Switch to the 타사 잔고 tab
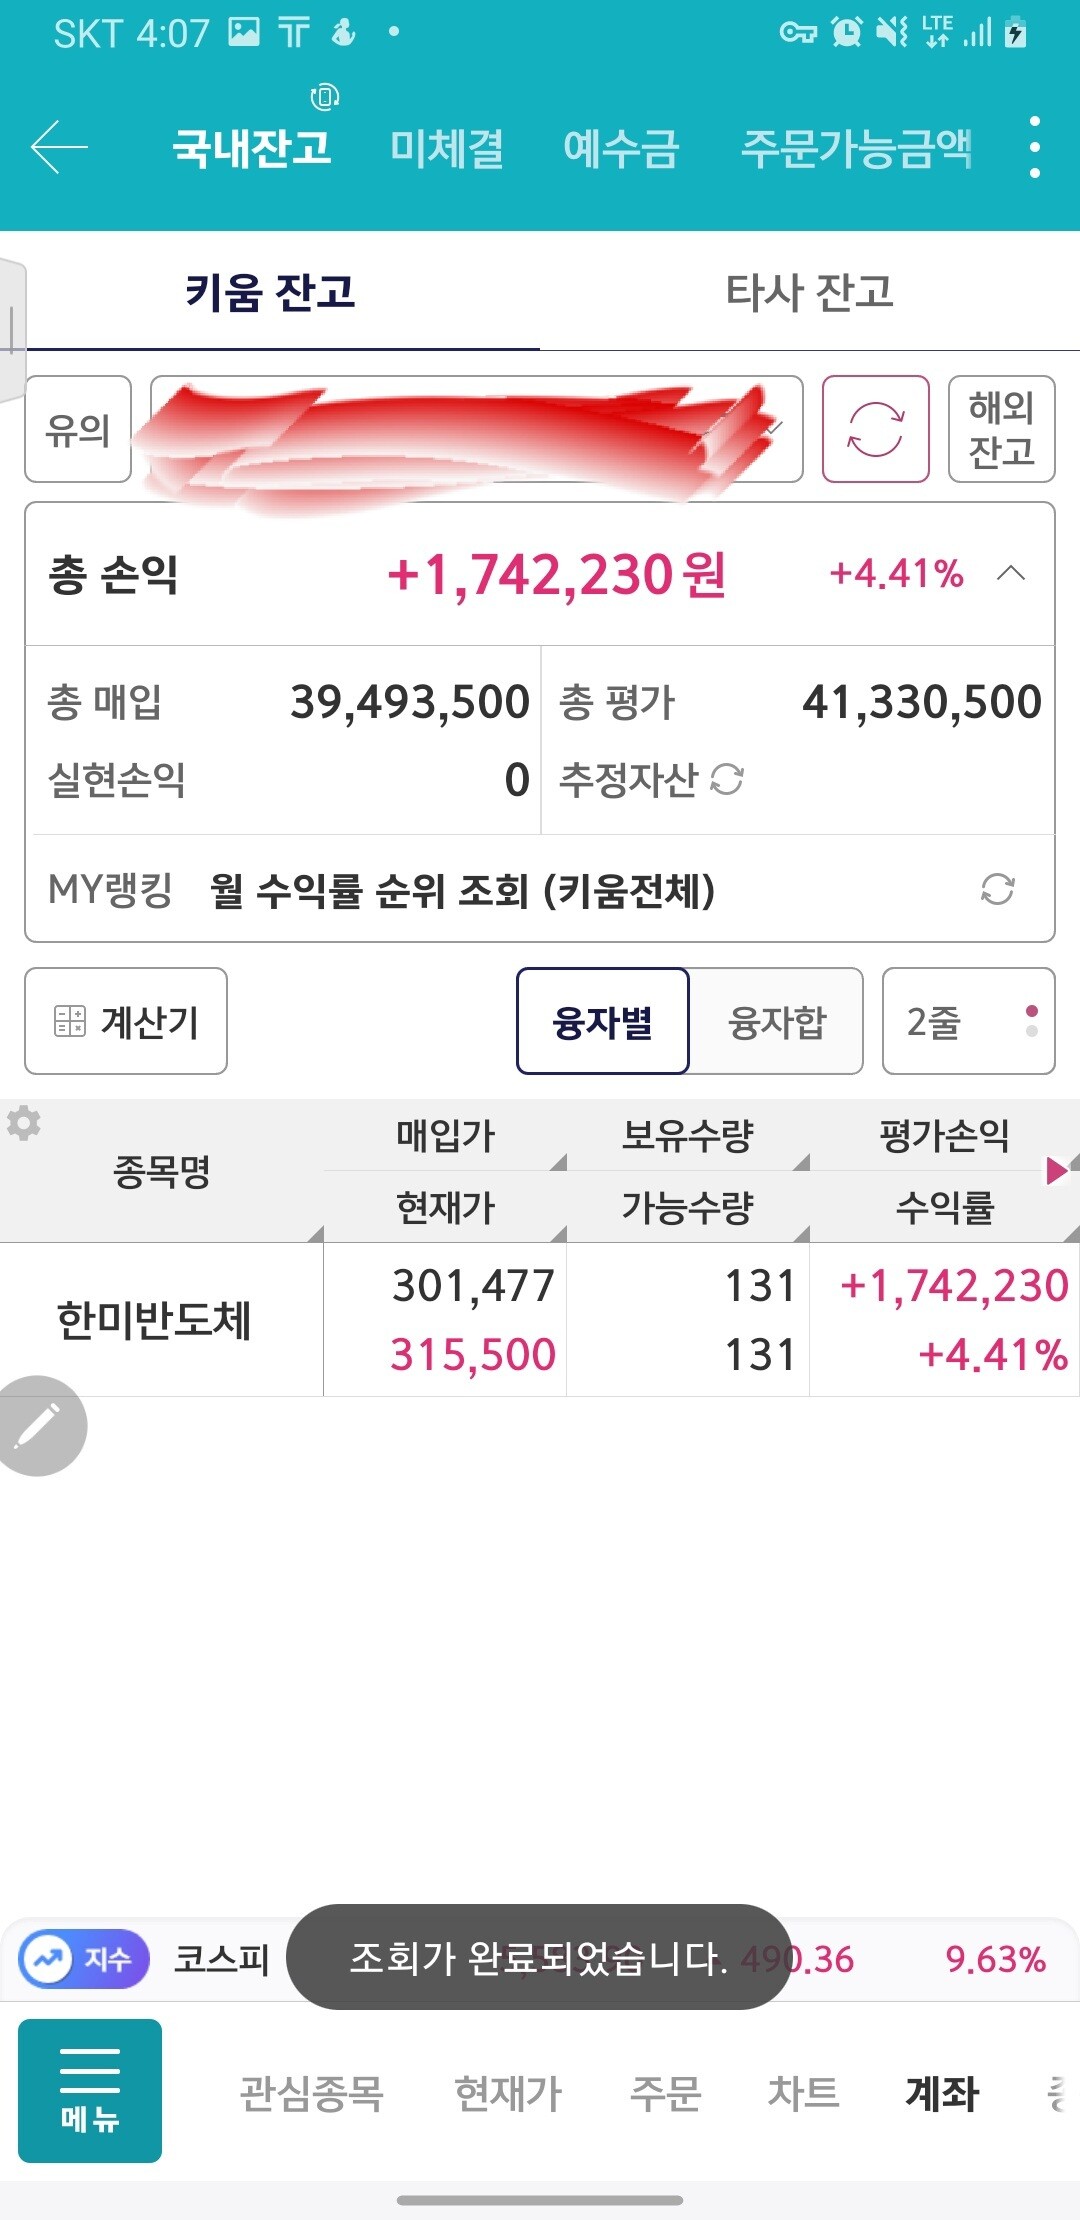 (x=809, y=292)
